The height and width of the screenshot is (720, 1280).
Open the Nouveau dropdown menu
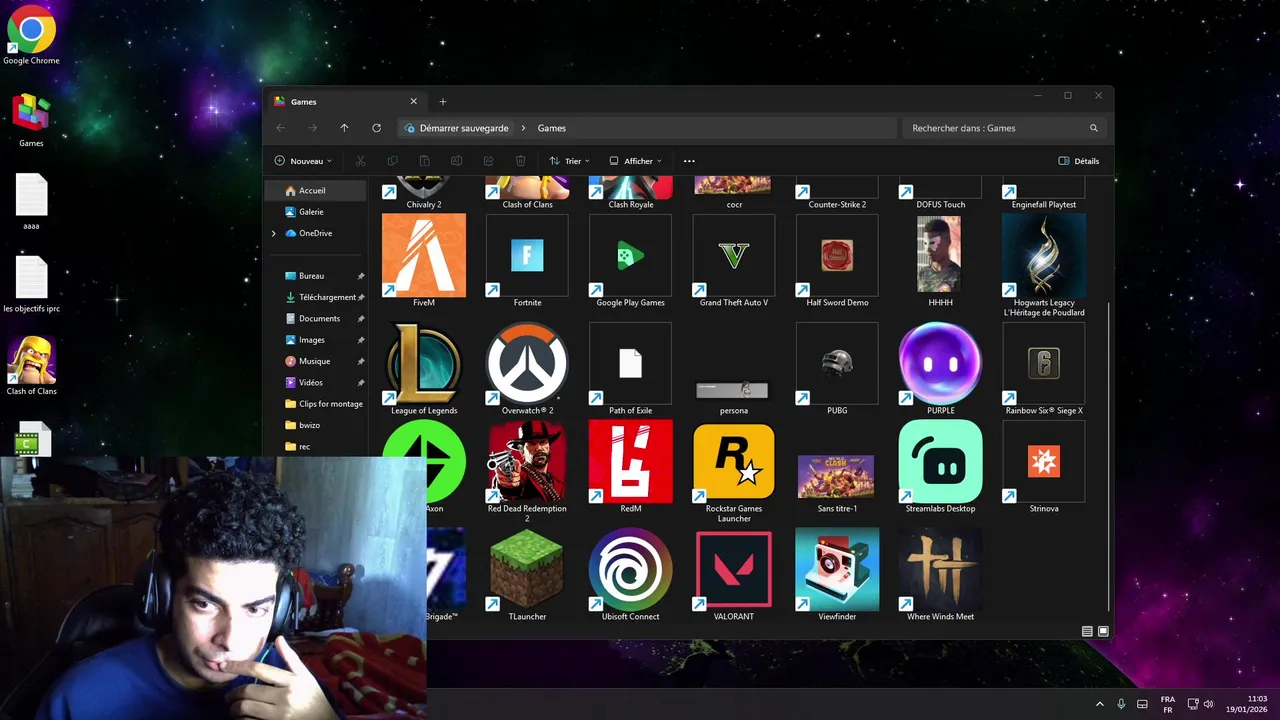coord(303,161)
